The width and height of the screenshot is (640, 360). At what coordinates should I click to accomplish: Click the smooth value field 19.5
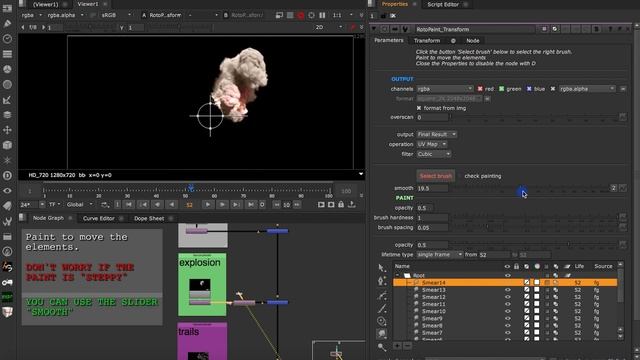pos(432,188)
